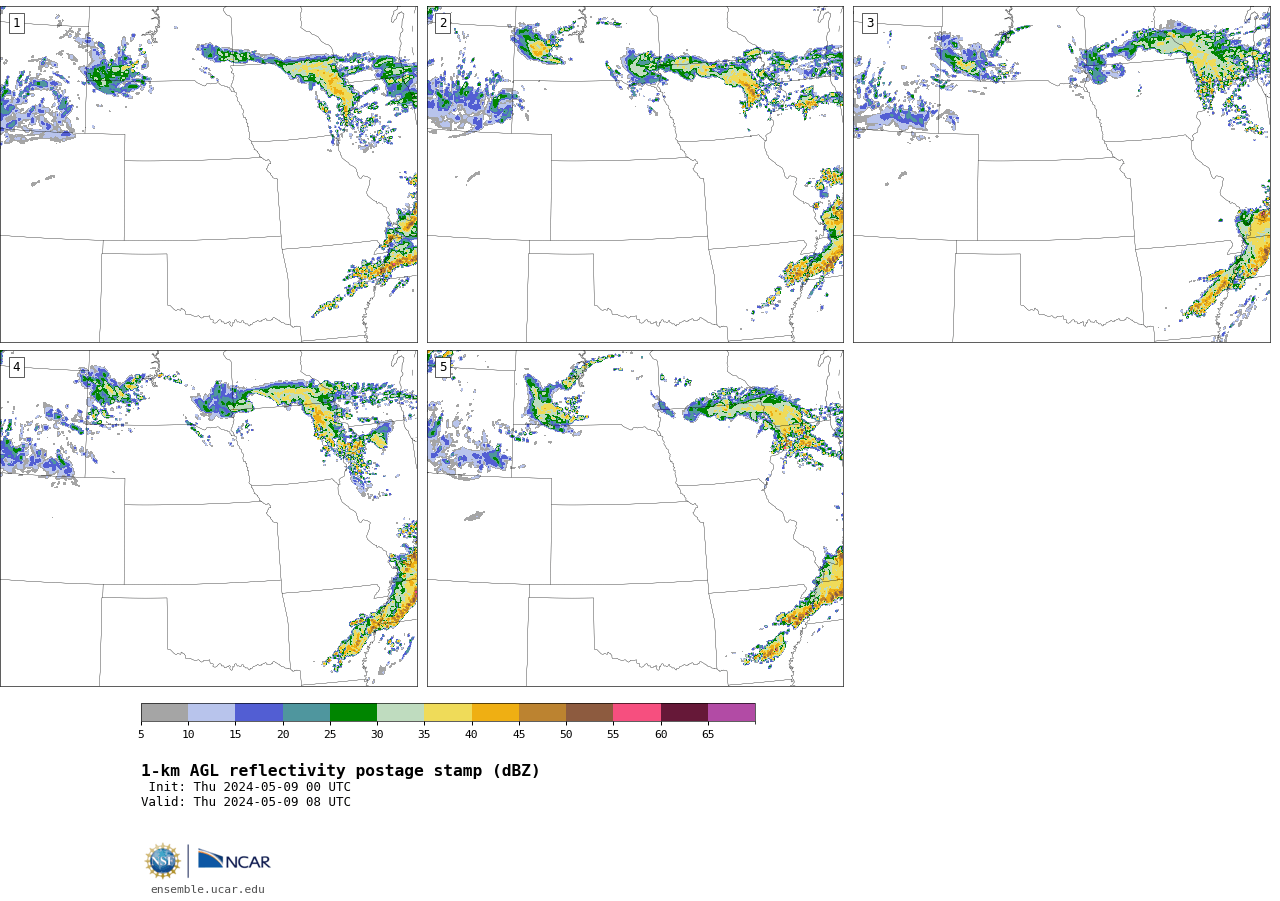
Task: Click the tan-brown 45-50 dBZ swatch
Action: [x=542, y=712]
